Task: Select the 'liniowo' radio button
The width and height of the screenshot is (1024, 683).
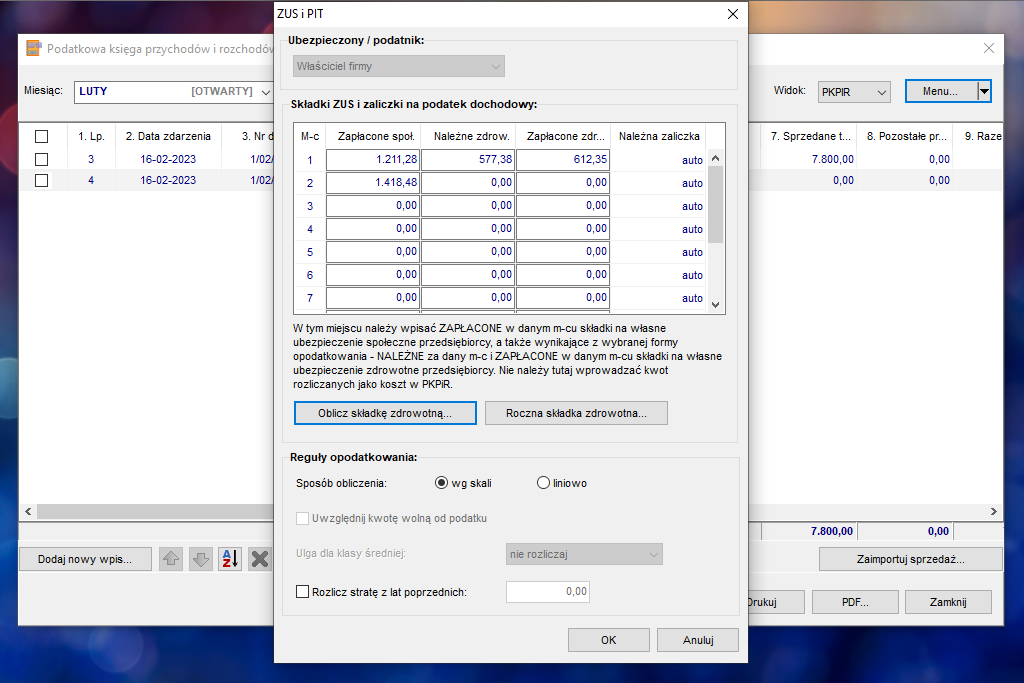Action: (543, 483)
